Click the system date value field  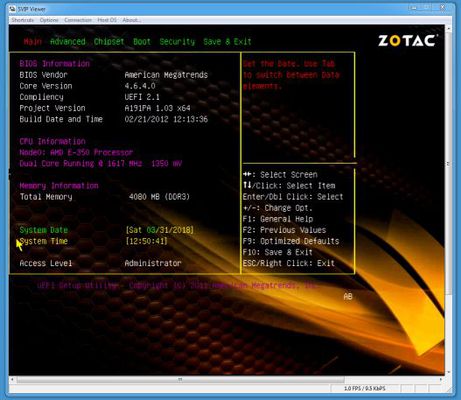tap(159, 230)
